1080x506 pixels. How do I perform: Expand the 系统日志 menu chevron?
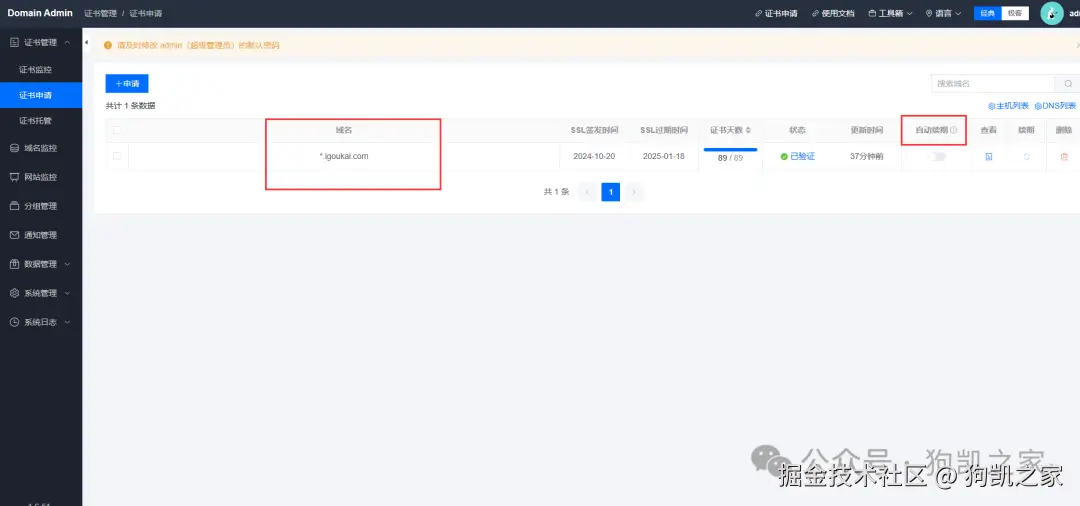67,321
